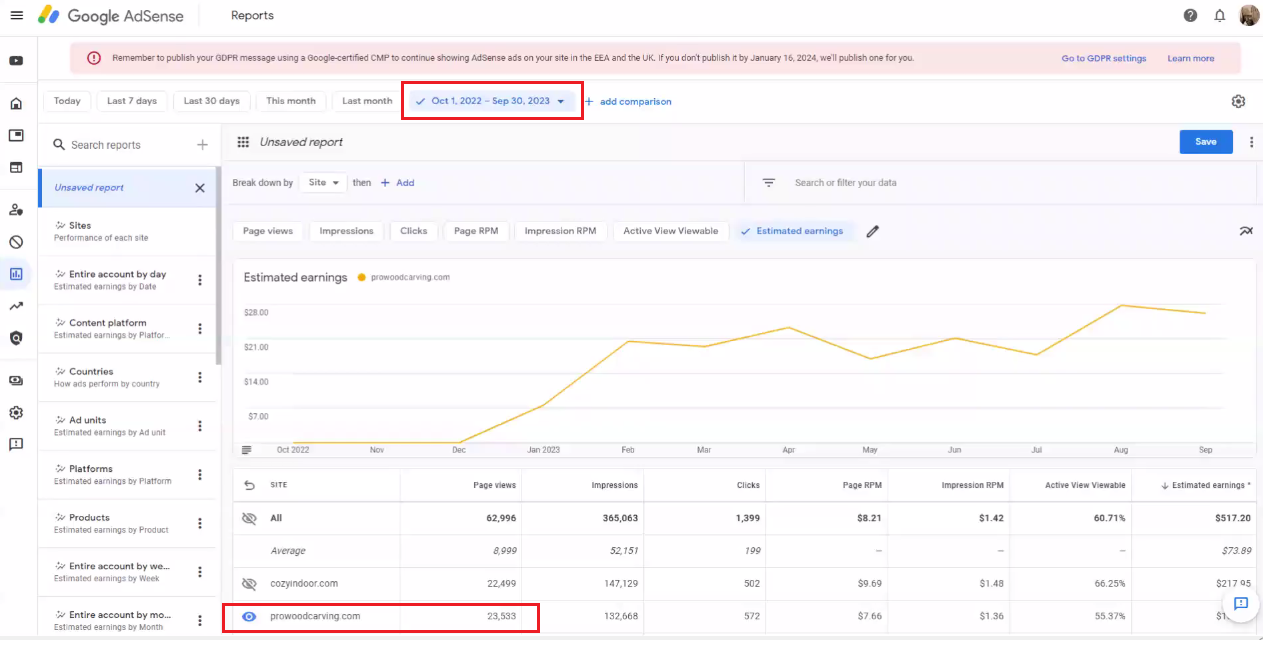Open the Optimization trend sidebar icon
The width and height of the screenshot is (1263, 648).
(x=16, y=306)
